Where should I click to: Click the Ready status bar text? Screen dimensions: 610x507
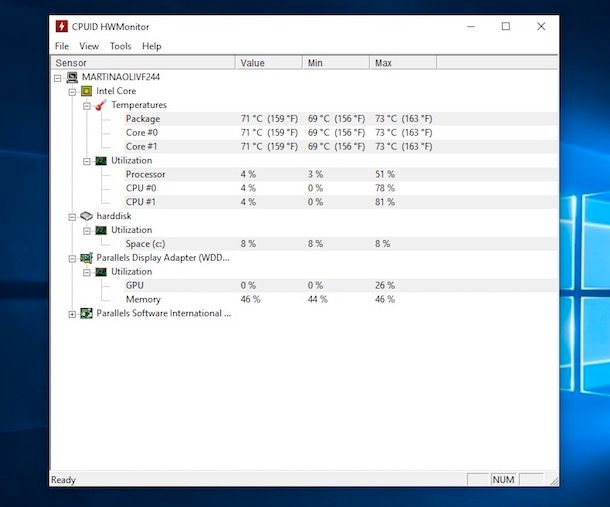point(63,480)
